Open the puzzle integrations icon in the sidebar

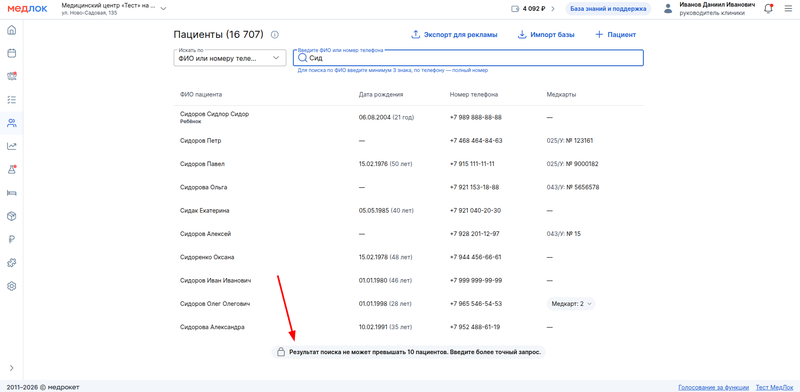(x=11, y=263)
